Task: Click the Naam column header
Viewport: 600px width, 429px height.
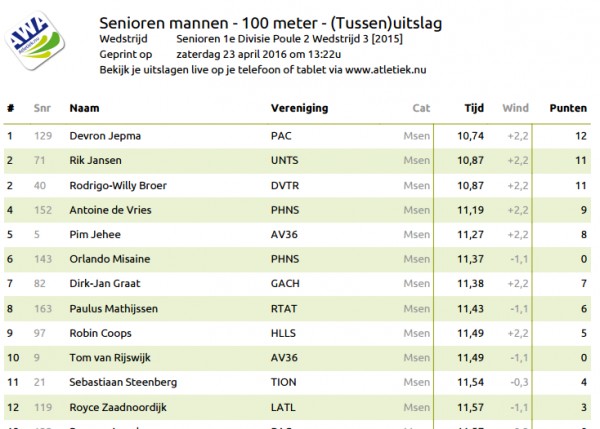Action: point(84,108)
